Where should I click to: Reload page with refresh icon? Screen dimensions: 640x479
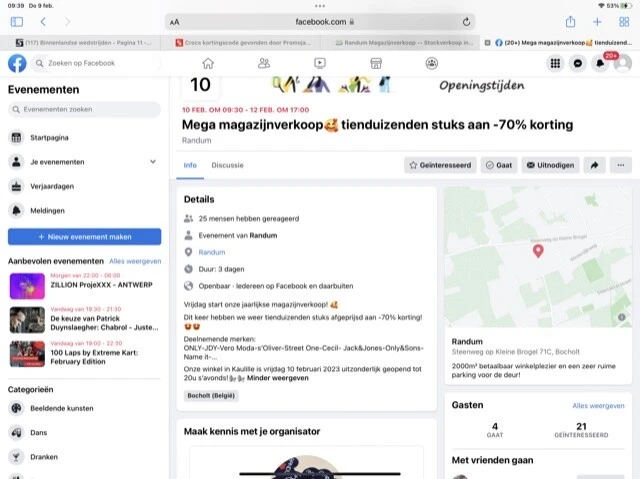[x=466, y=22]
